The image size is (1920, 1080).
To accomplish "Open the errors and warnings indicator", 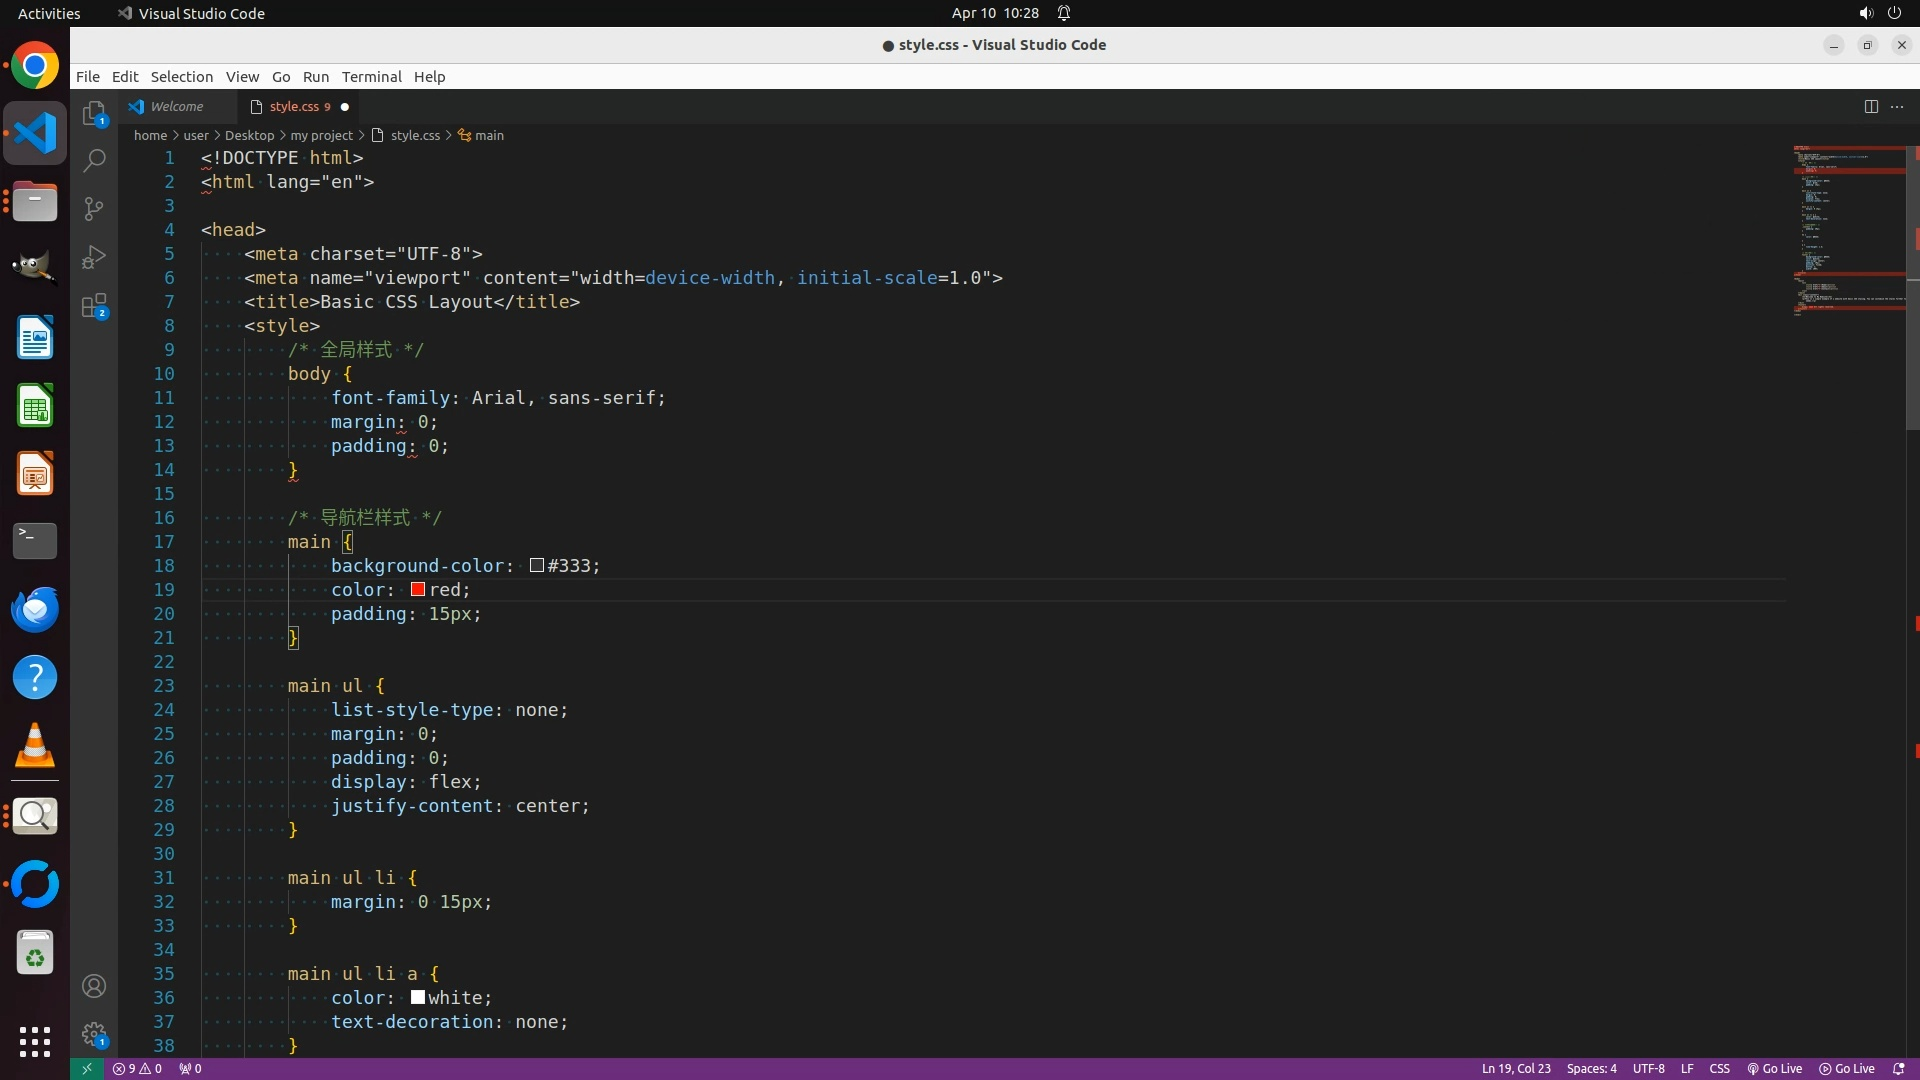I will click(x=137, y=1068).
